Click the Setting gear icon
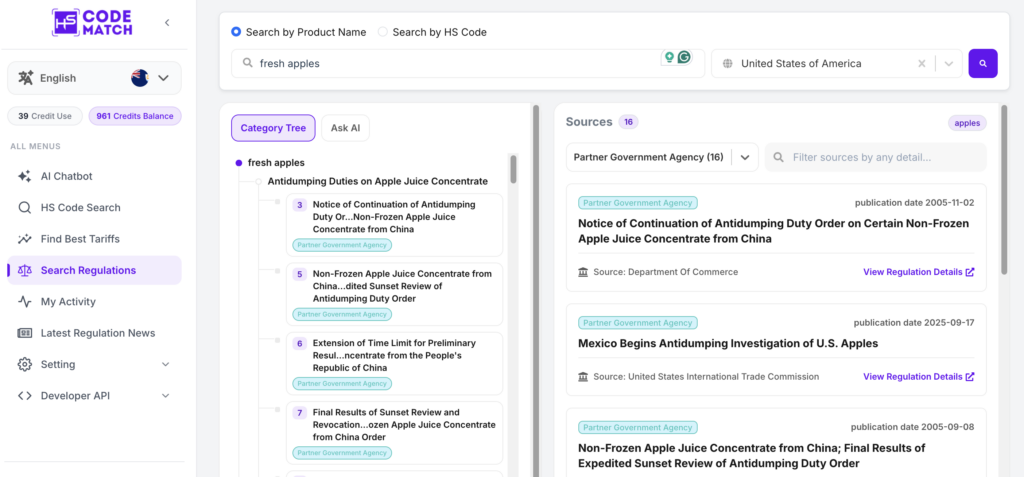 click(x=24, y=365)
